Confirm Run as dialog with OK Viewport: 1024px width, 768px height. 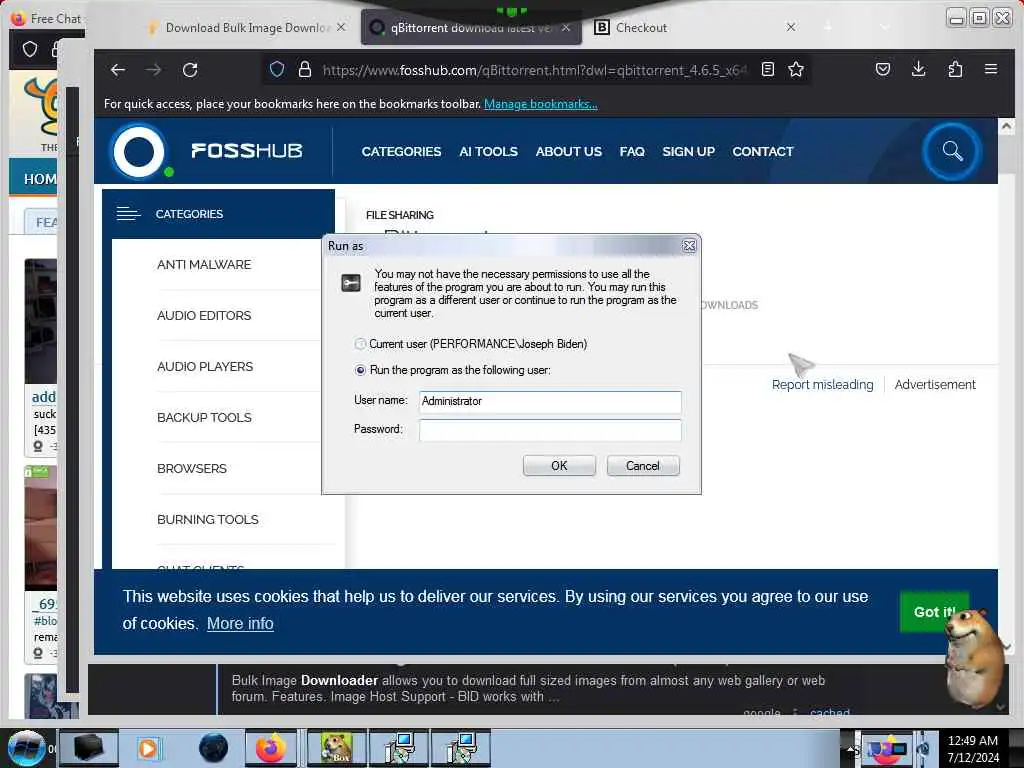[559, 466]
